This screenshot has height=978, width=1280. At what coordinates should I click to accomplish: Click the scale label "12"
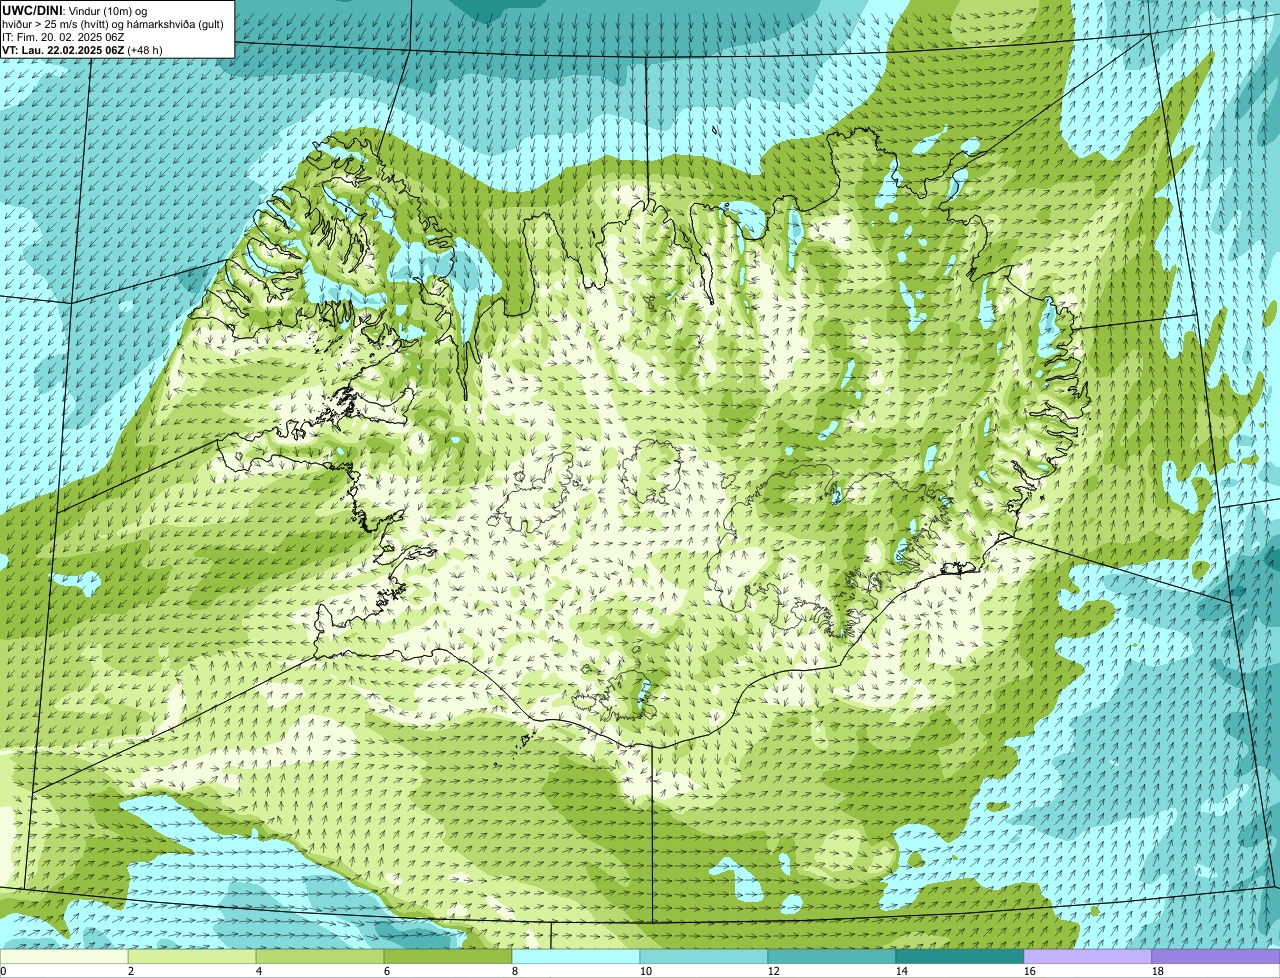tap(774, 971)
